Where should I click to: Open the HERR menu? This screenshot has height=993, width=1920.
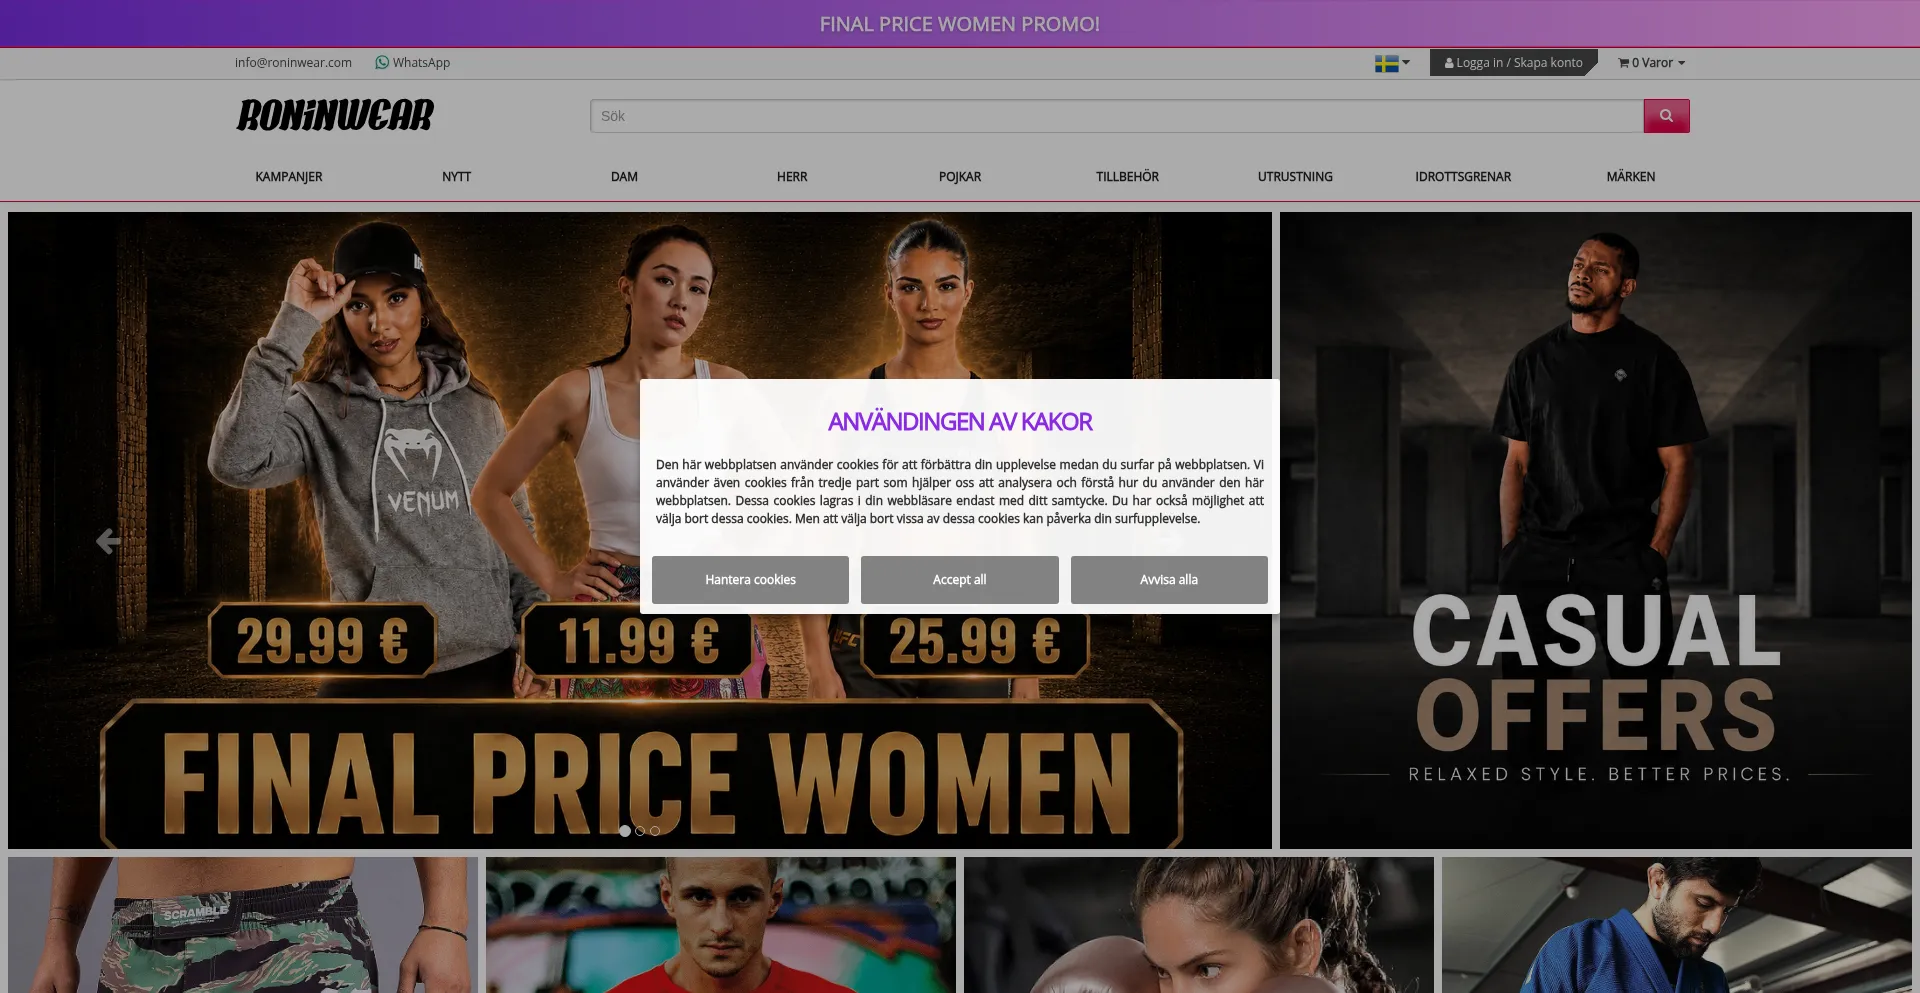click(x=792, y=177)
